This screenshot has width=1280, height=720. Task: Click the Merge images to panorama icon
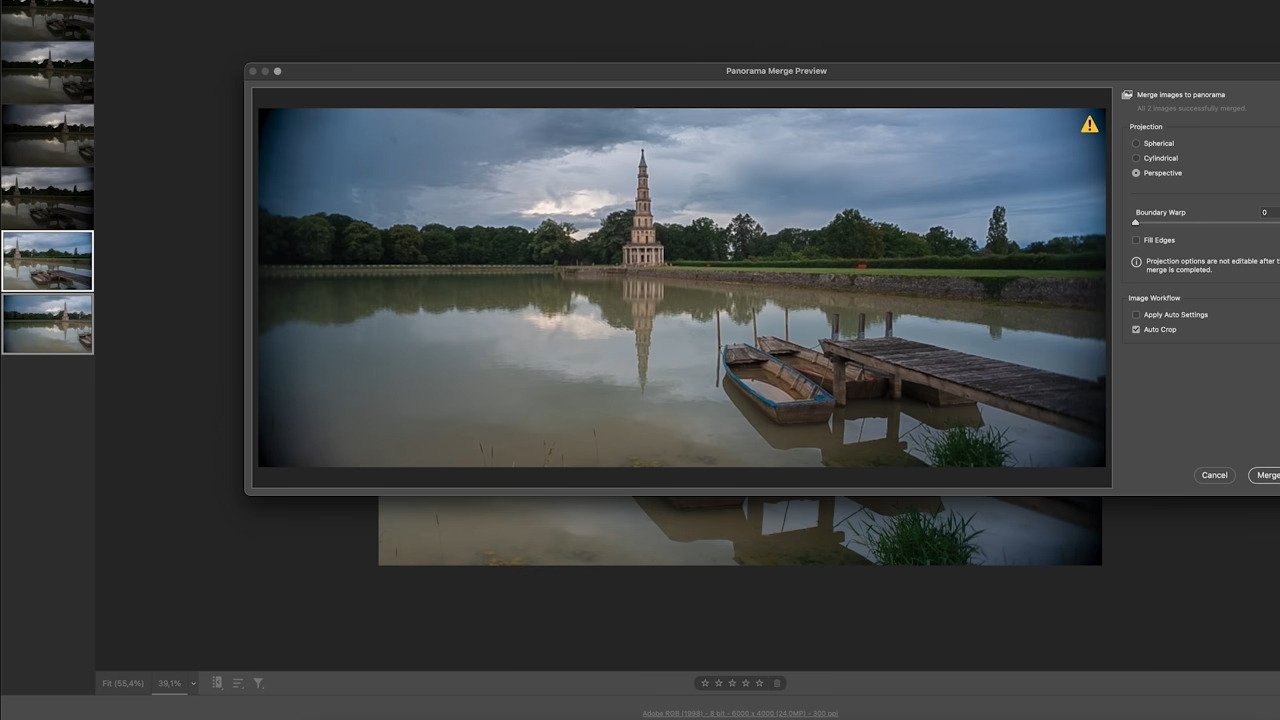click(1127, 95)
